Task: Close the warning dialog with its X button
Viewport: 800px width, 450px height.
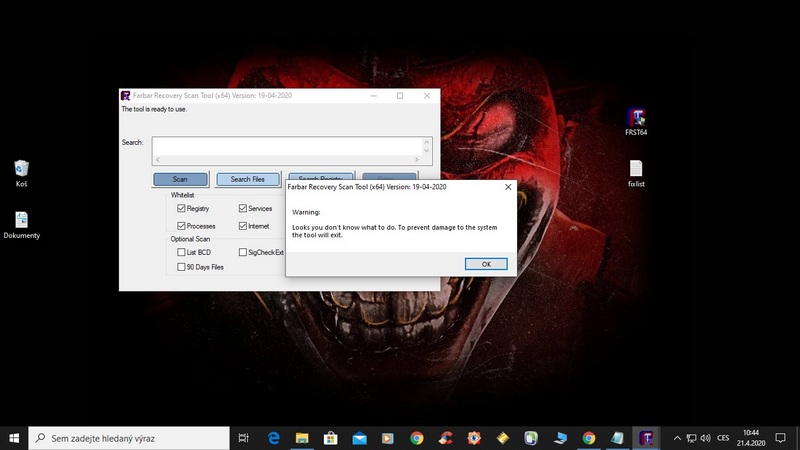Action: click(508, 187)
